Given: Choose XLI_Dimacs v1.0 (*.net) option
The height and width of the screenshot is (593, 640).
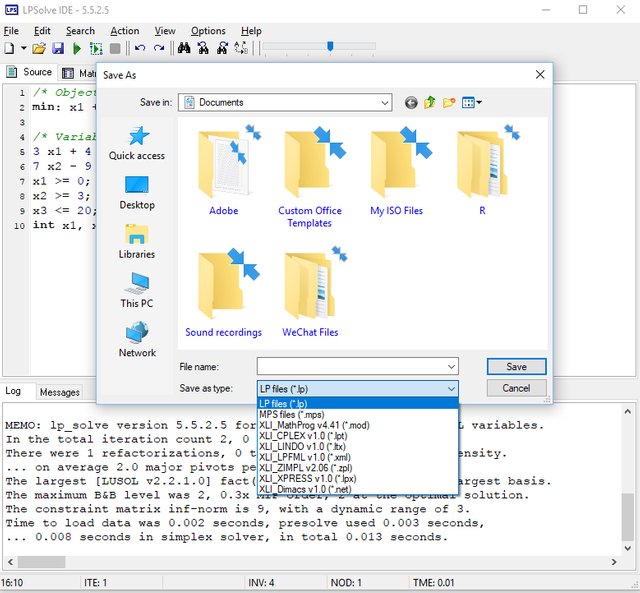Looking at the screenshot, I should tap(358, 489).
